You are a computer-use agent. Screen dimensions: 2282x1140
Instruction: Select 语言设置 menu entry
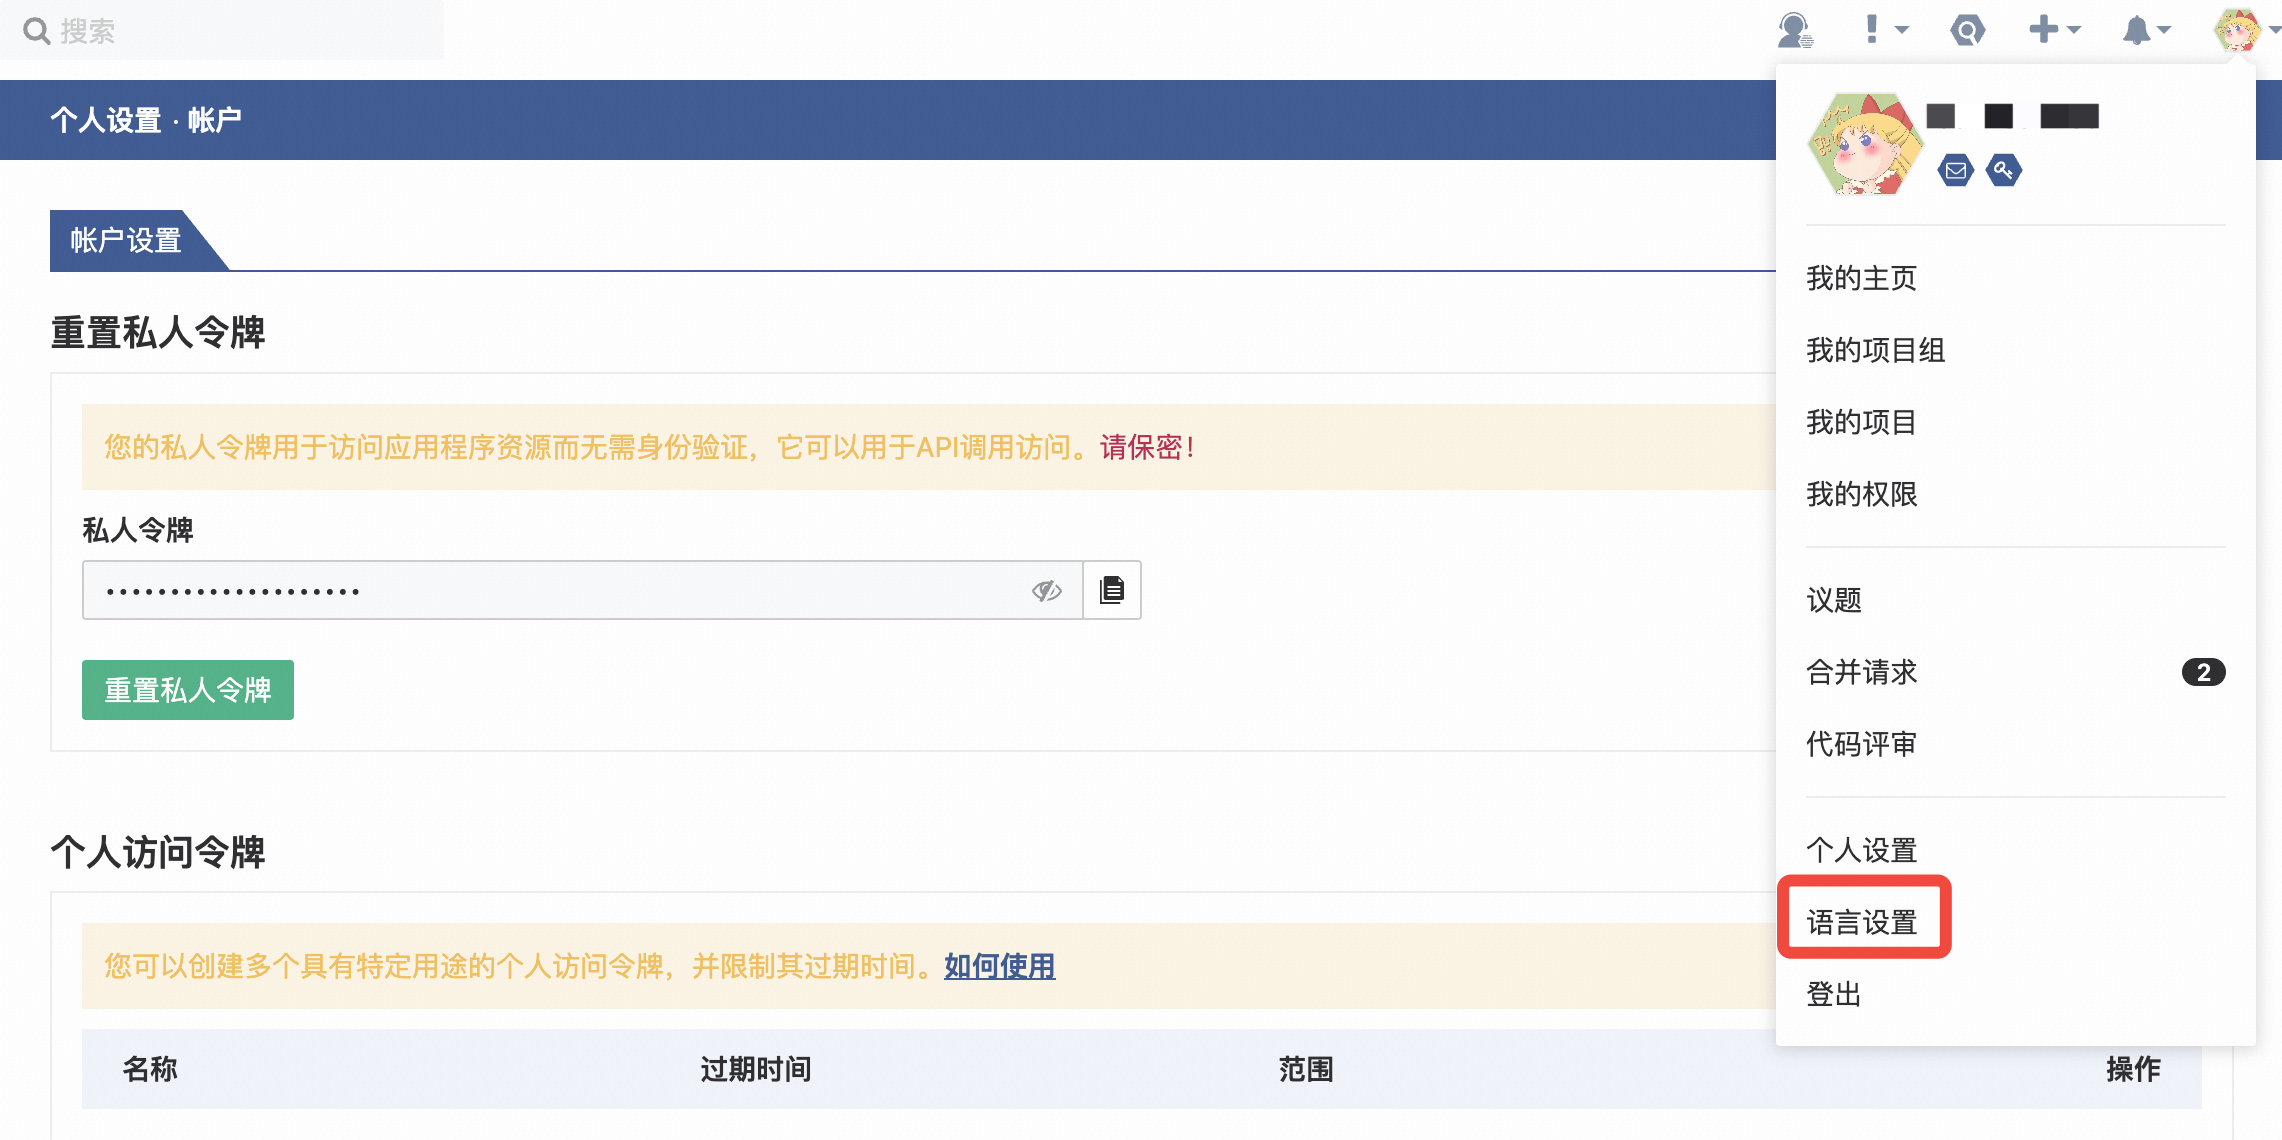pyautogui.click(x=1862, y=922)
